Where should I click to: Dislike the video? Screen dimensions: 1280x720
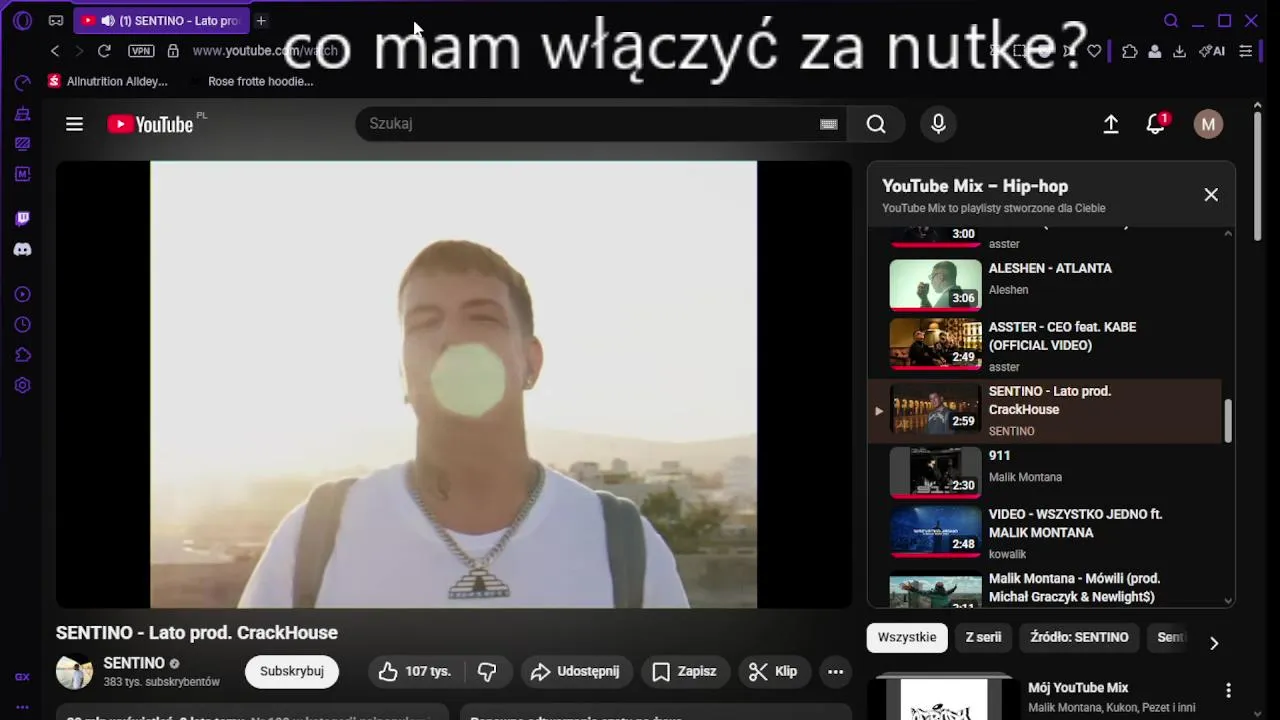488,671
